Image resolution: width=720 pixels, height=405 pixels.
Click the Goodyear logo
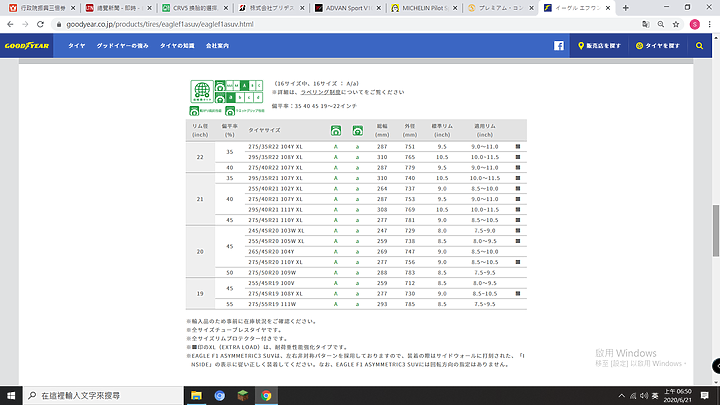27,46
